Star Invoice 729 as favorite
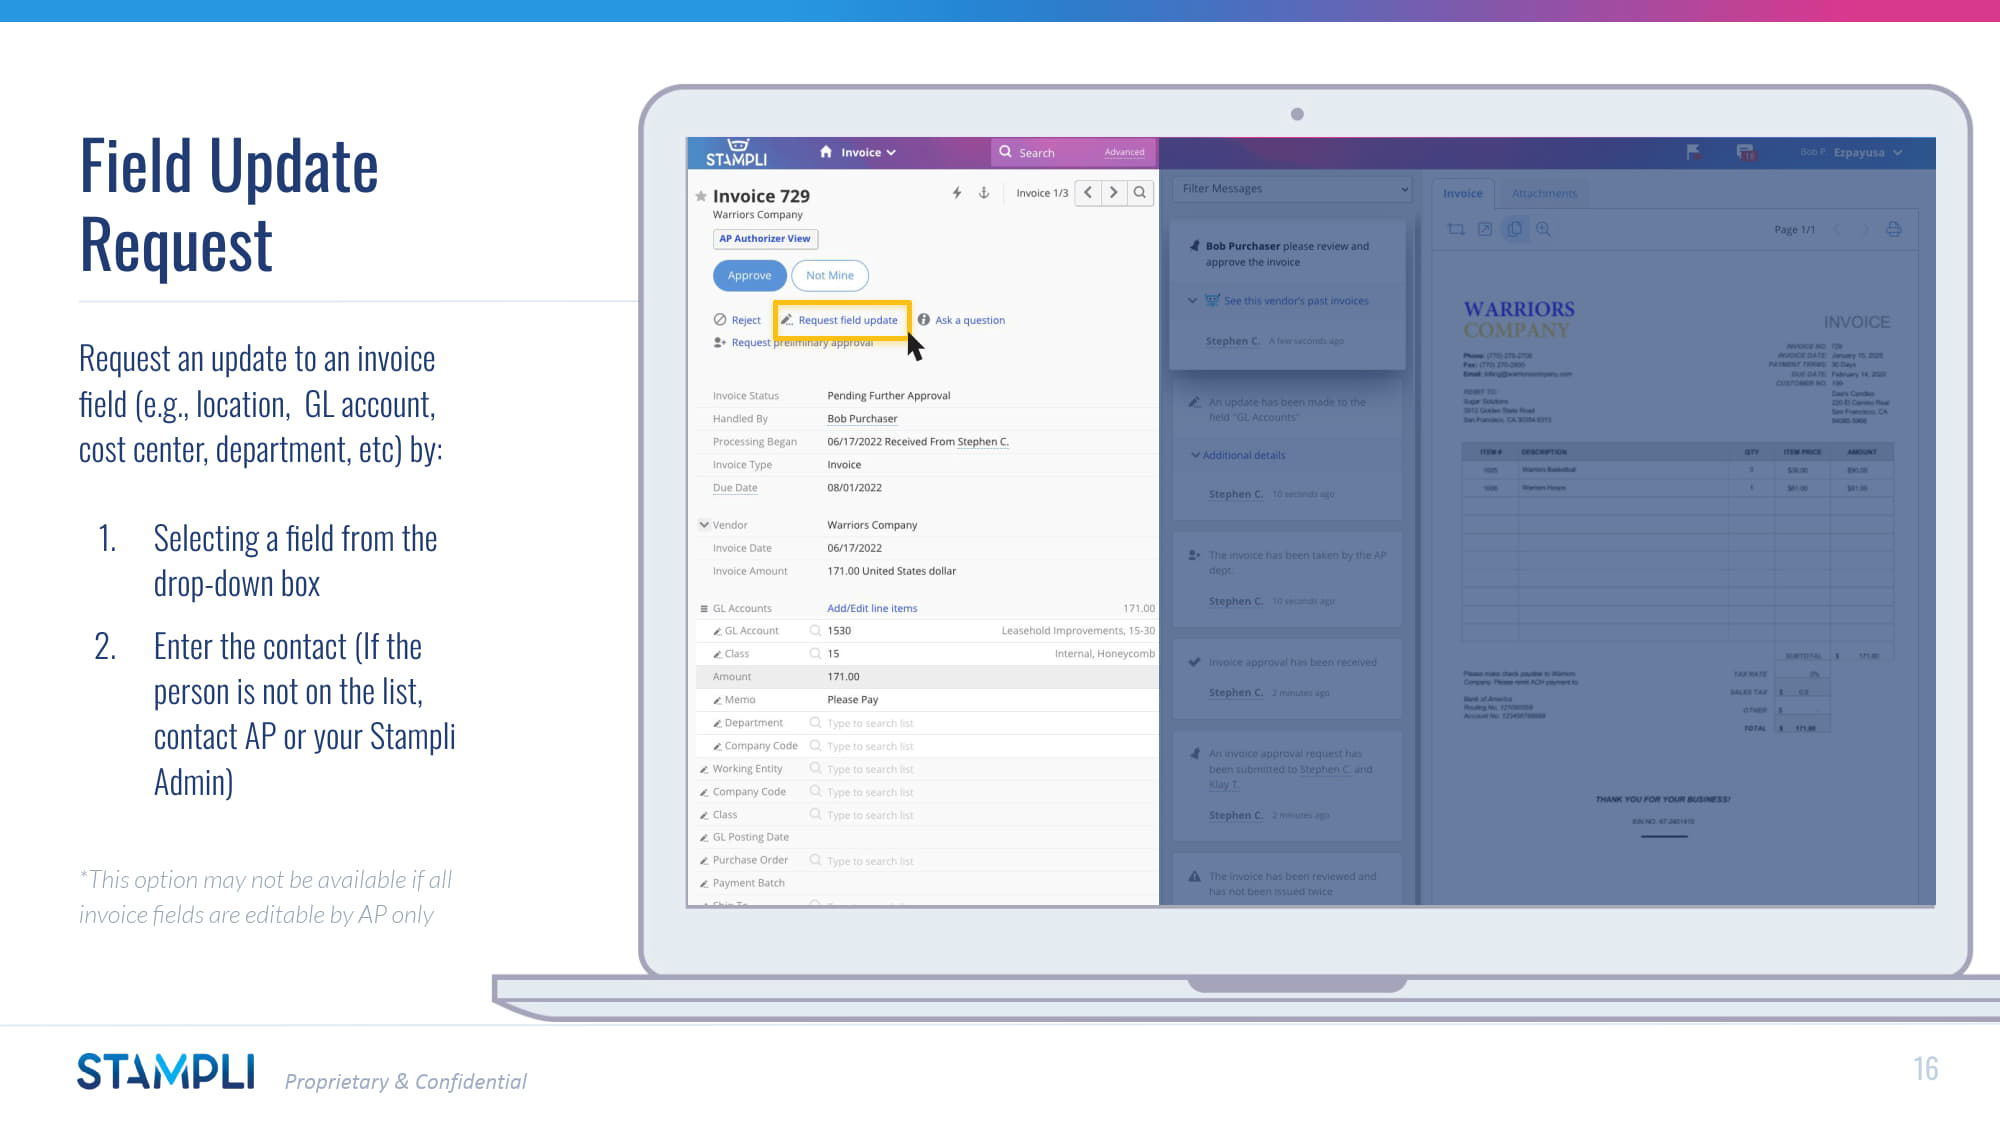Screen dimensions: 2000x1125 (x=701, y=196)
